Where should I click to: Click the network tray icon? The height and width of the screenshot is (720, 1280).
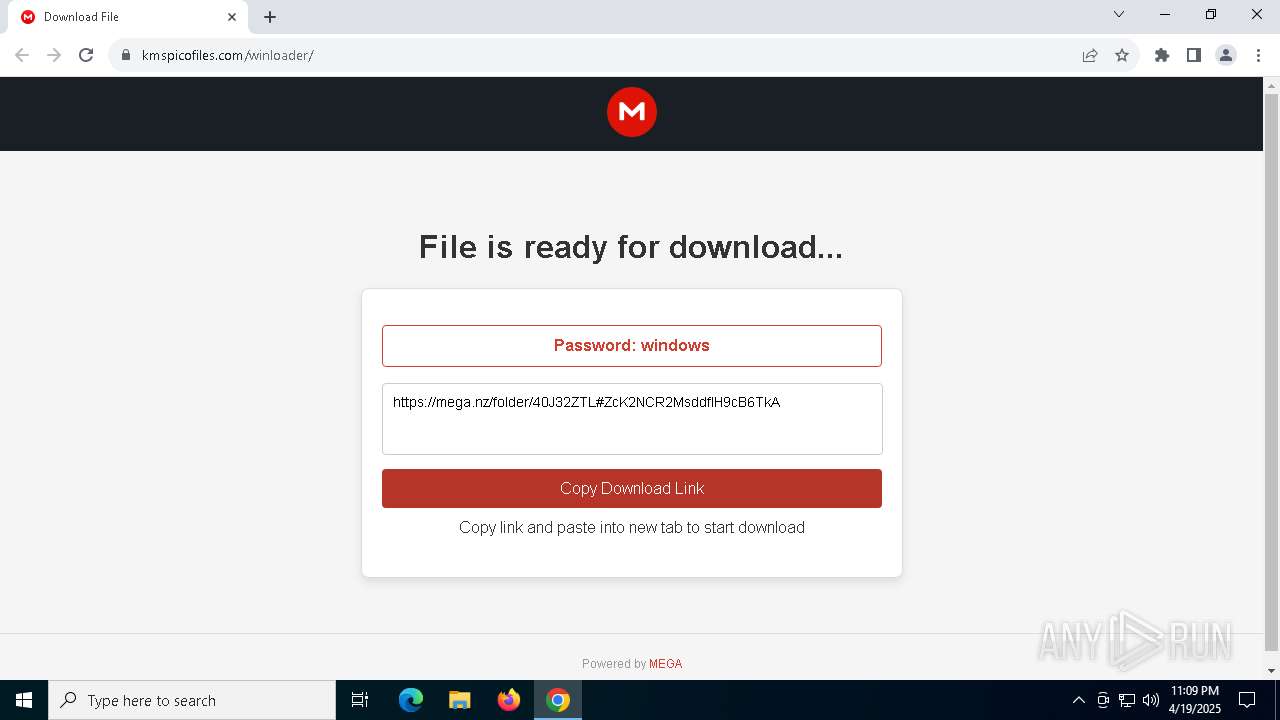(x=1127, y=700)
